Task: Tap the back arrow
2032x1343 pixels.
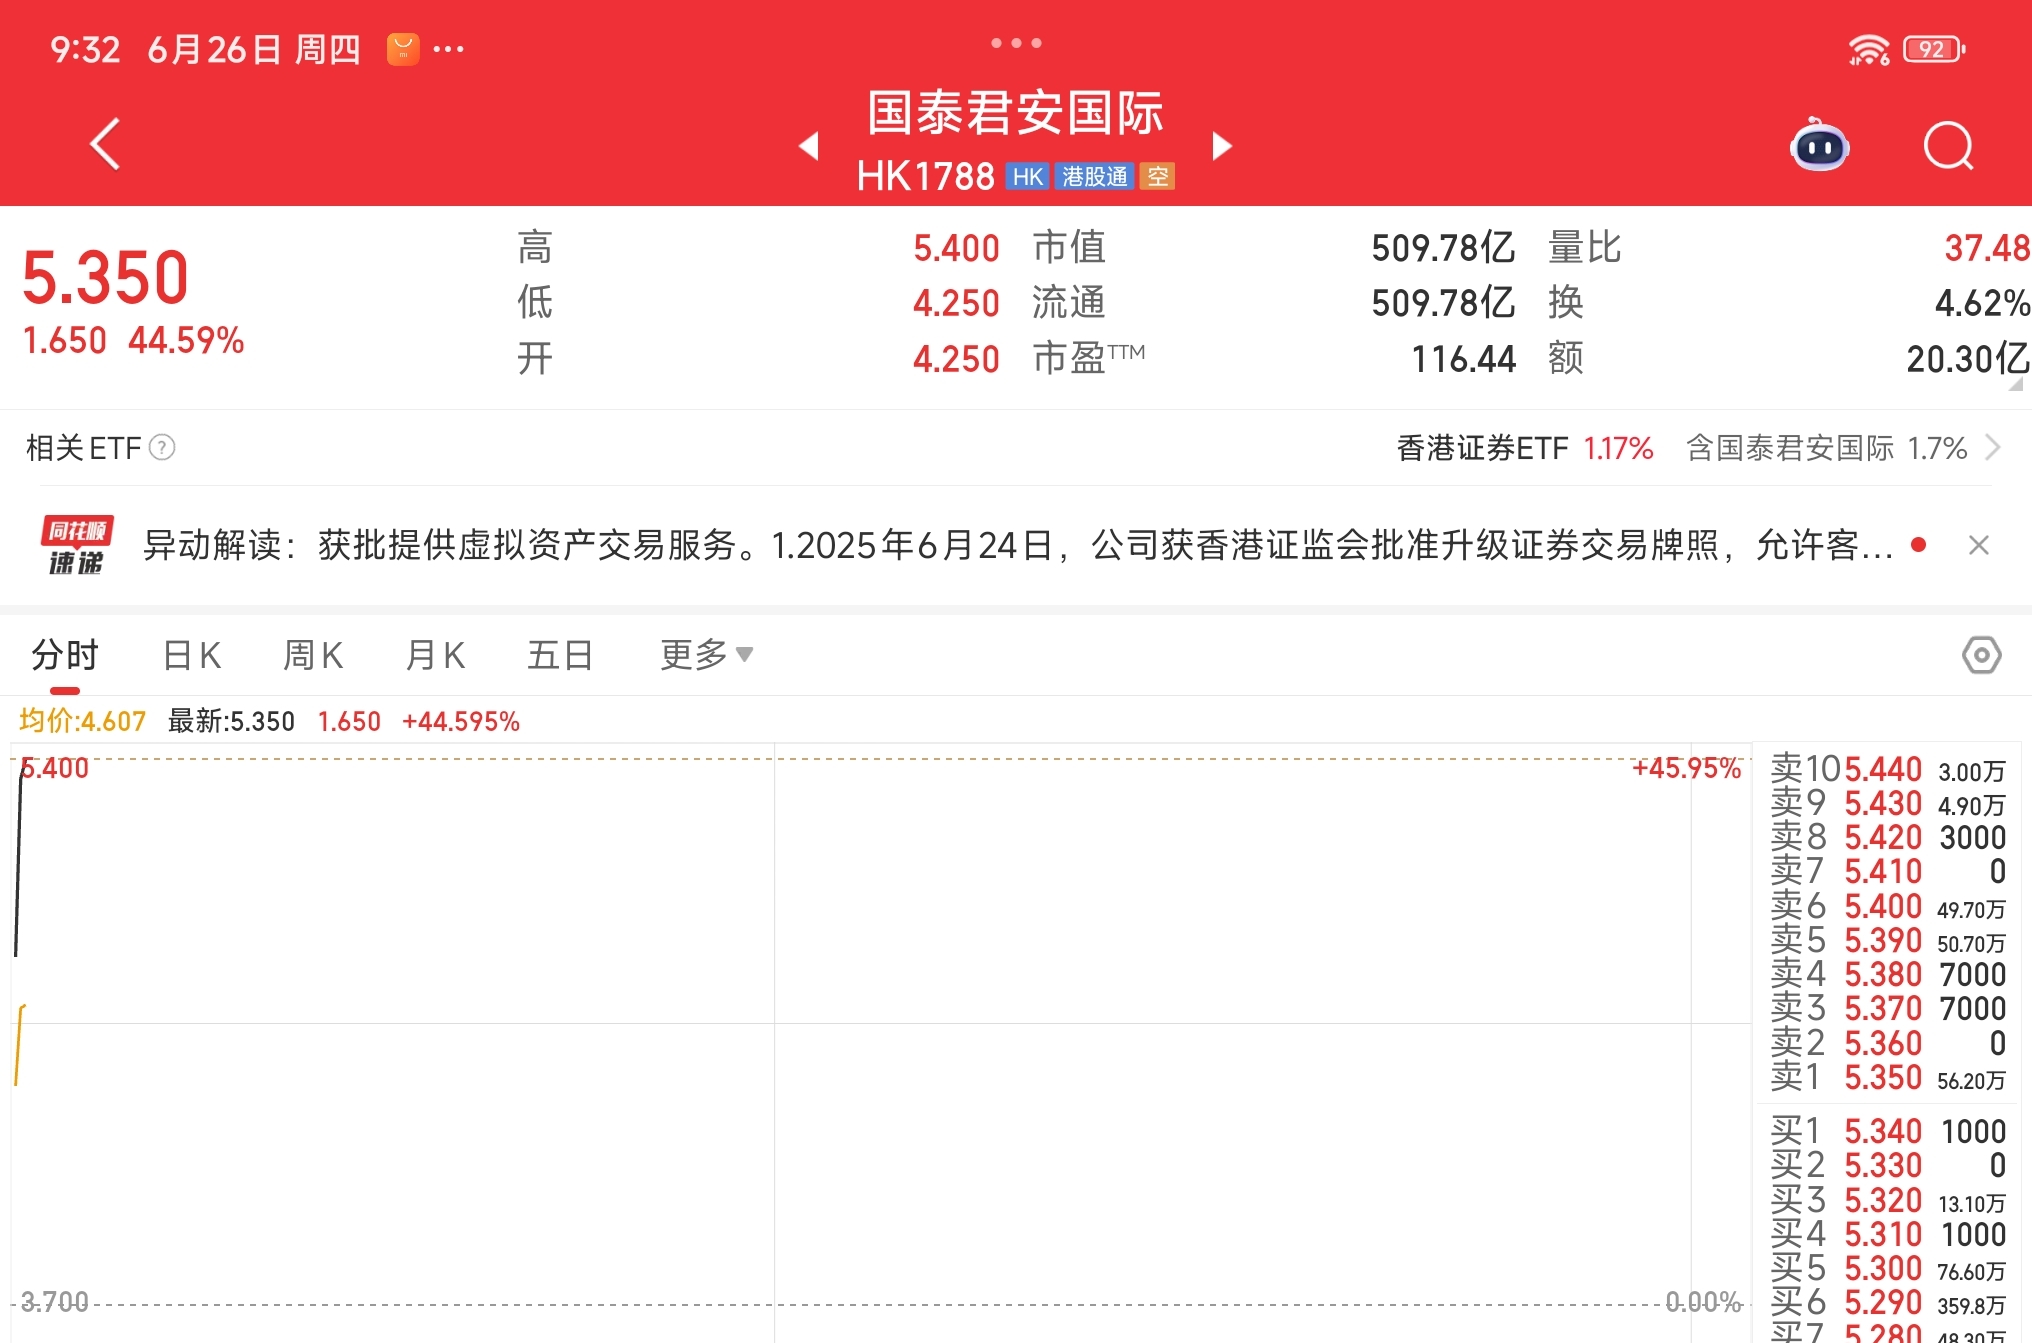Action: pyautogui.click(x=106, y=145)
